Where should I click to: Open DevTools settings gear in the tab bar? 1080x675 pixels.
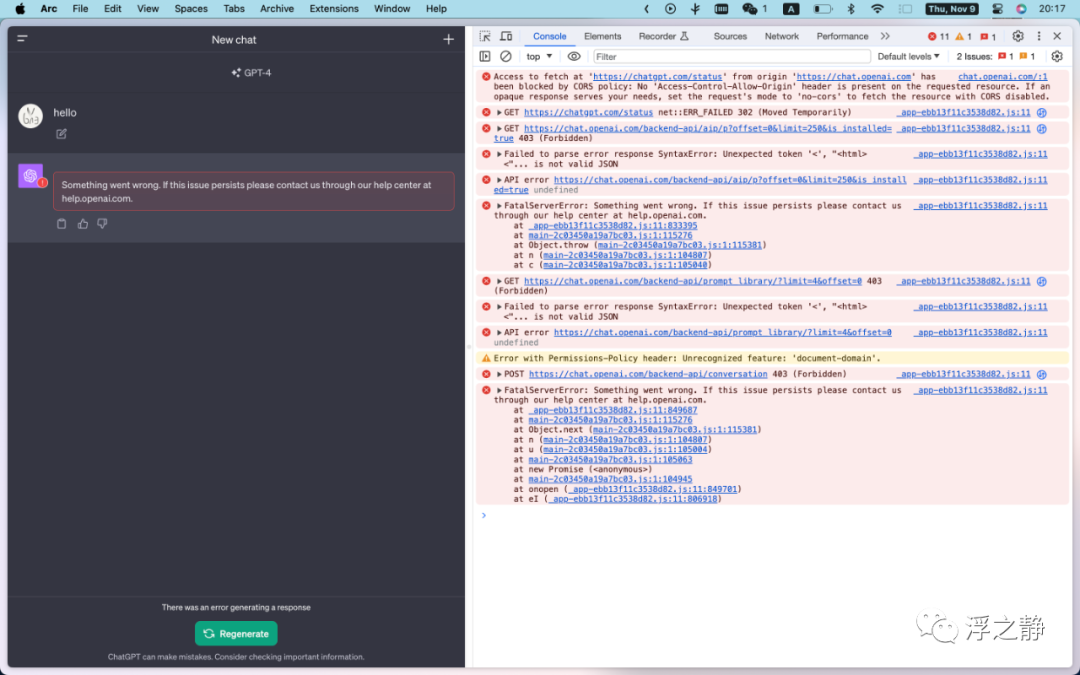[x=1018, y=36]
